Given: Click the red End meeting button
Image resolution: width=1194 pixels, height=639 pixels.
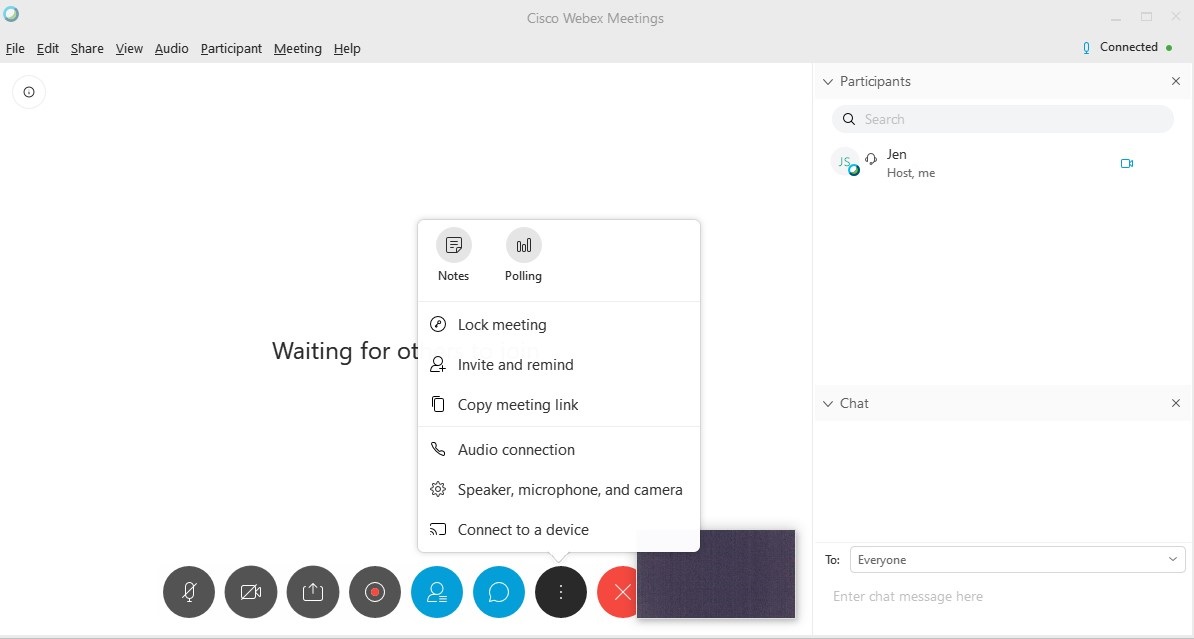Looking at the screenshot, I should pos(619,592).
